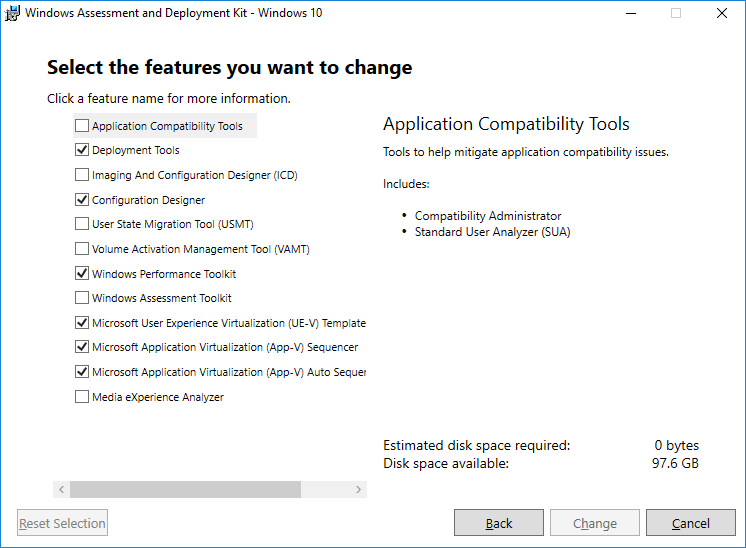746x548 pixels.
Task: Enable Imaging And Configuration Designer (ICD) checkbox
Action: click(82, 175)
